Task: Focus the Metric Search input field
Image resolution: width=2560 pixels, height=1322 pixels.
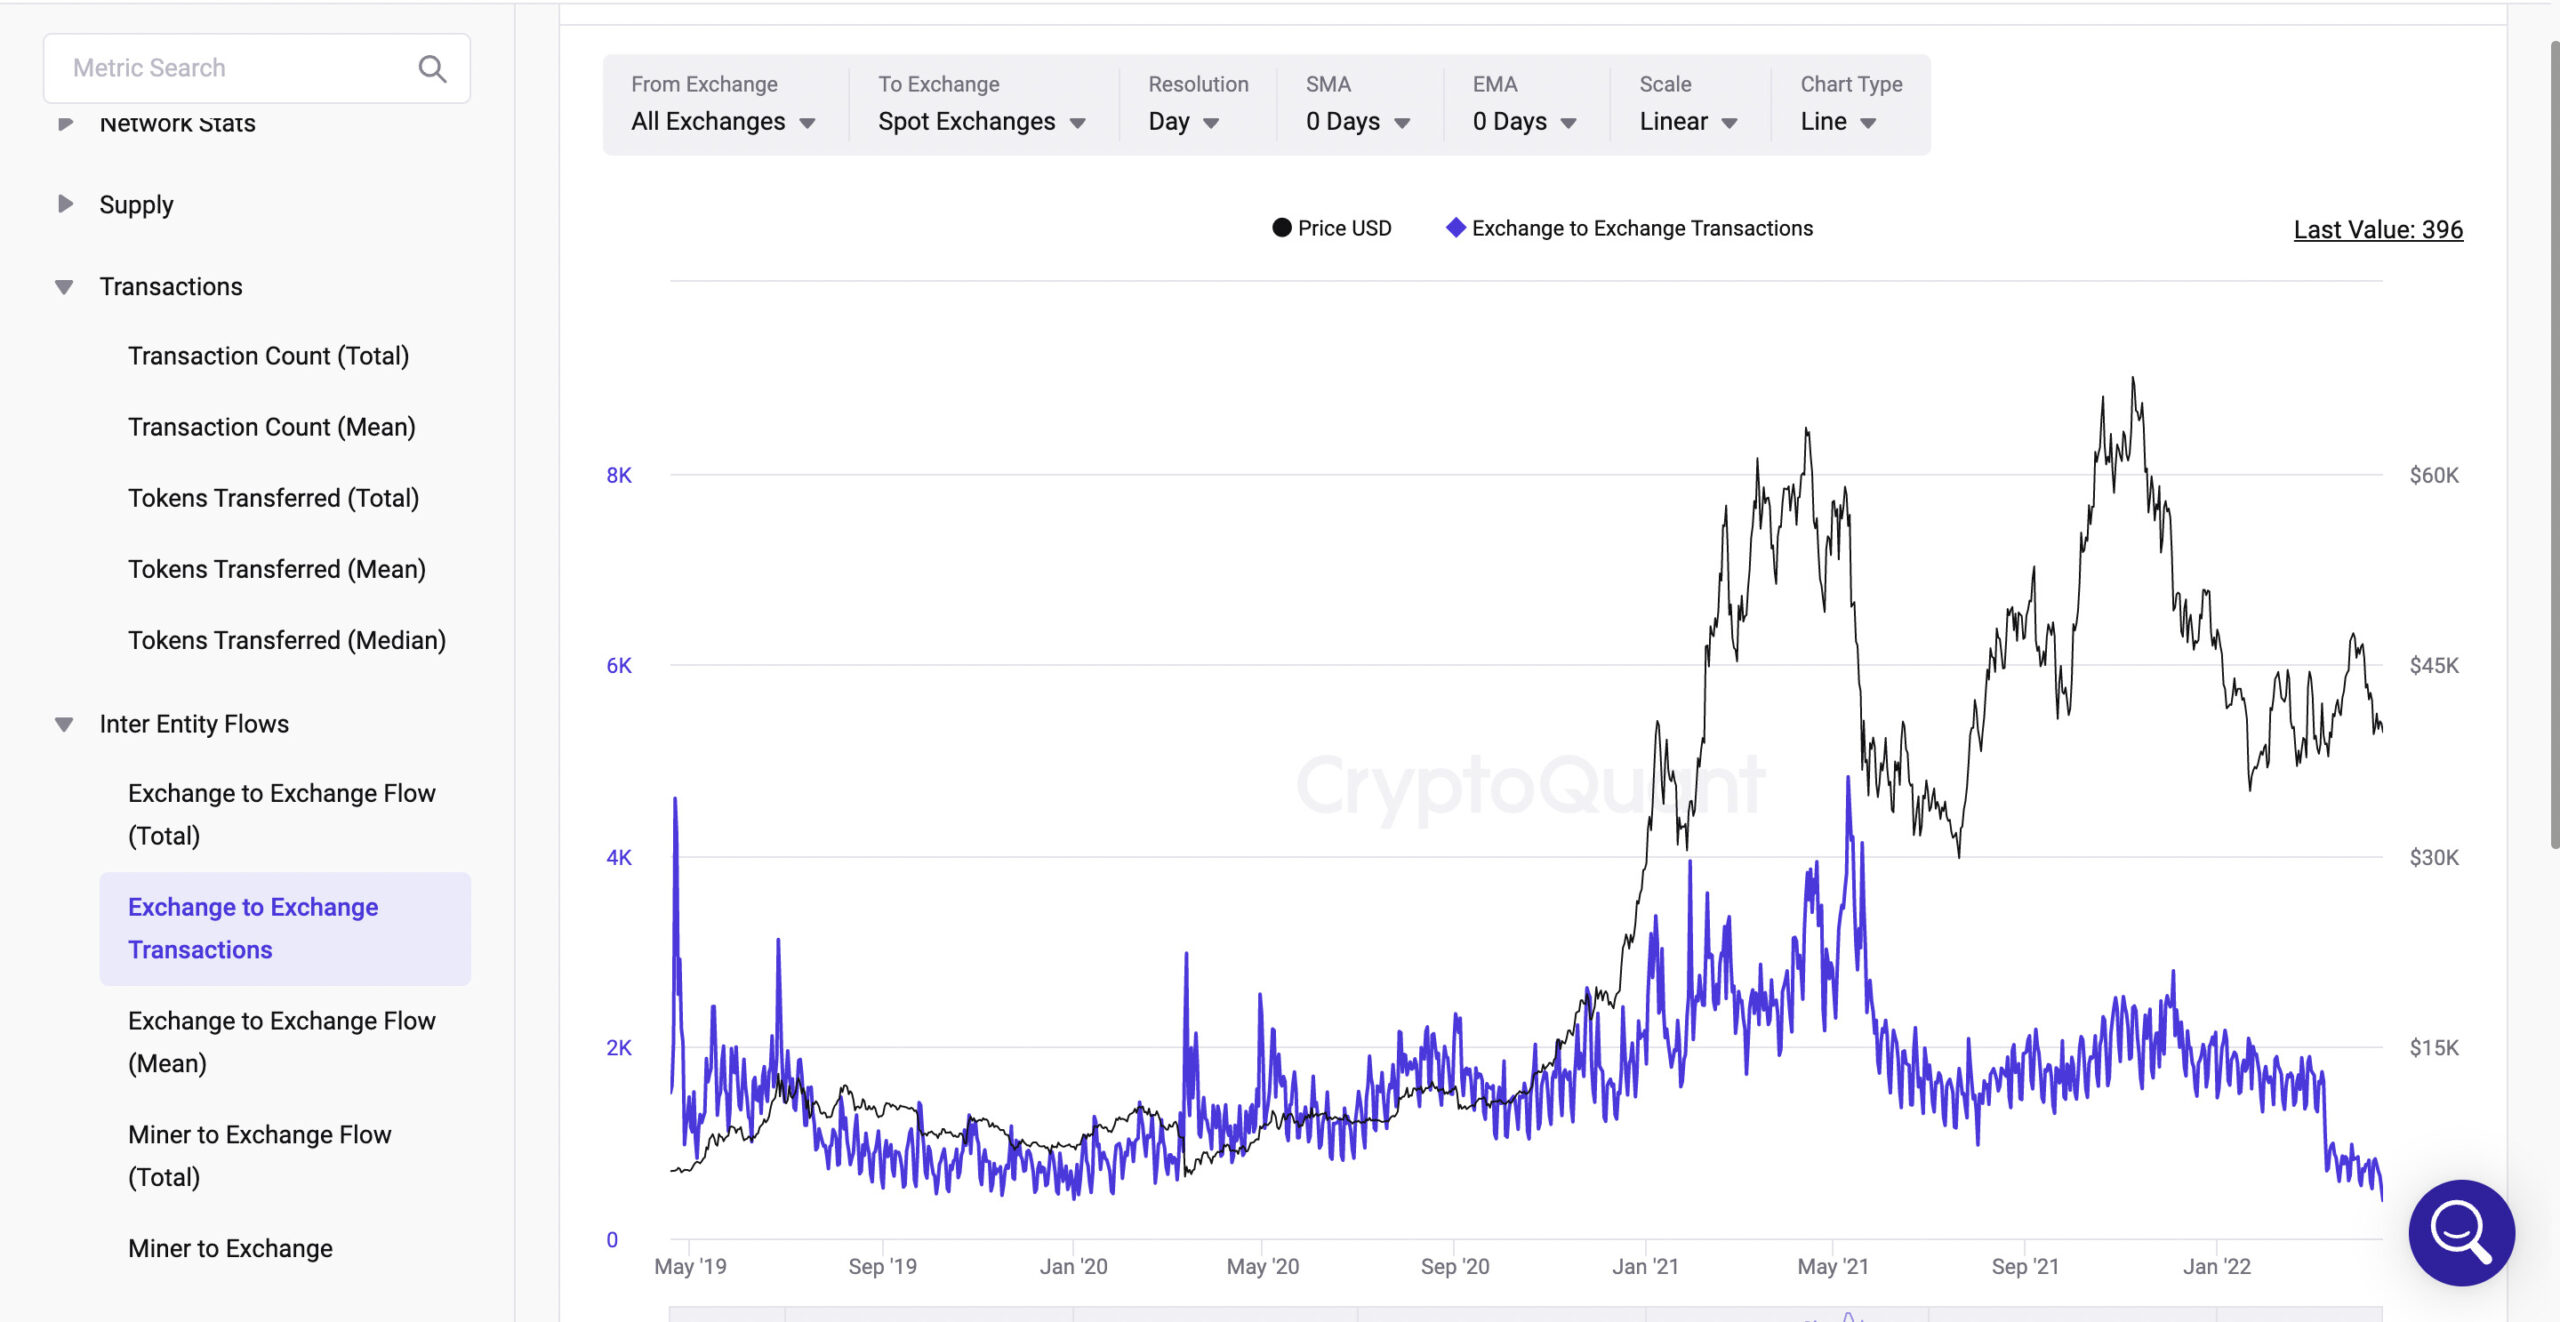Action: point(257,68)
